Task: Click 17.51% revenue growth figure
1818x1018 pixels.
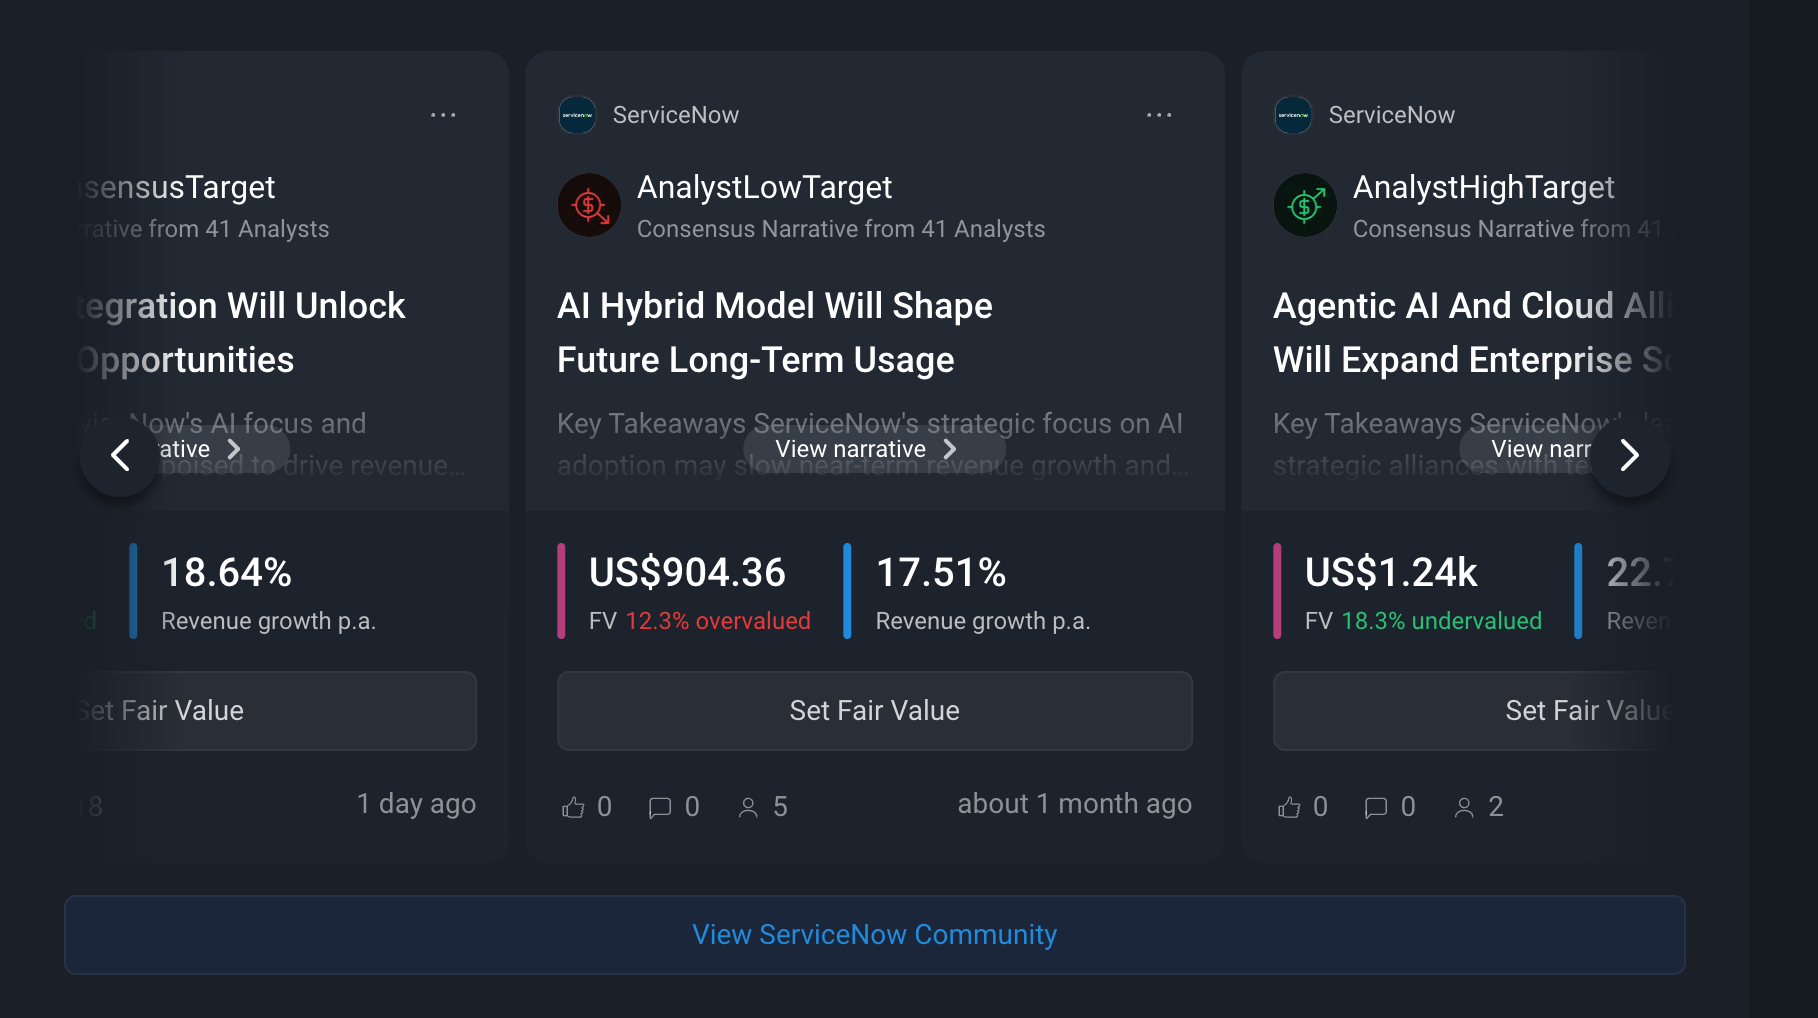Action: coord(941,573)
